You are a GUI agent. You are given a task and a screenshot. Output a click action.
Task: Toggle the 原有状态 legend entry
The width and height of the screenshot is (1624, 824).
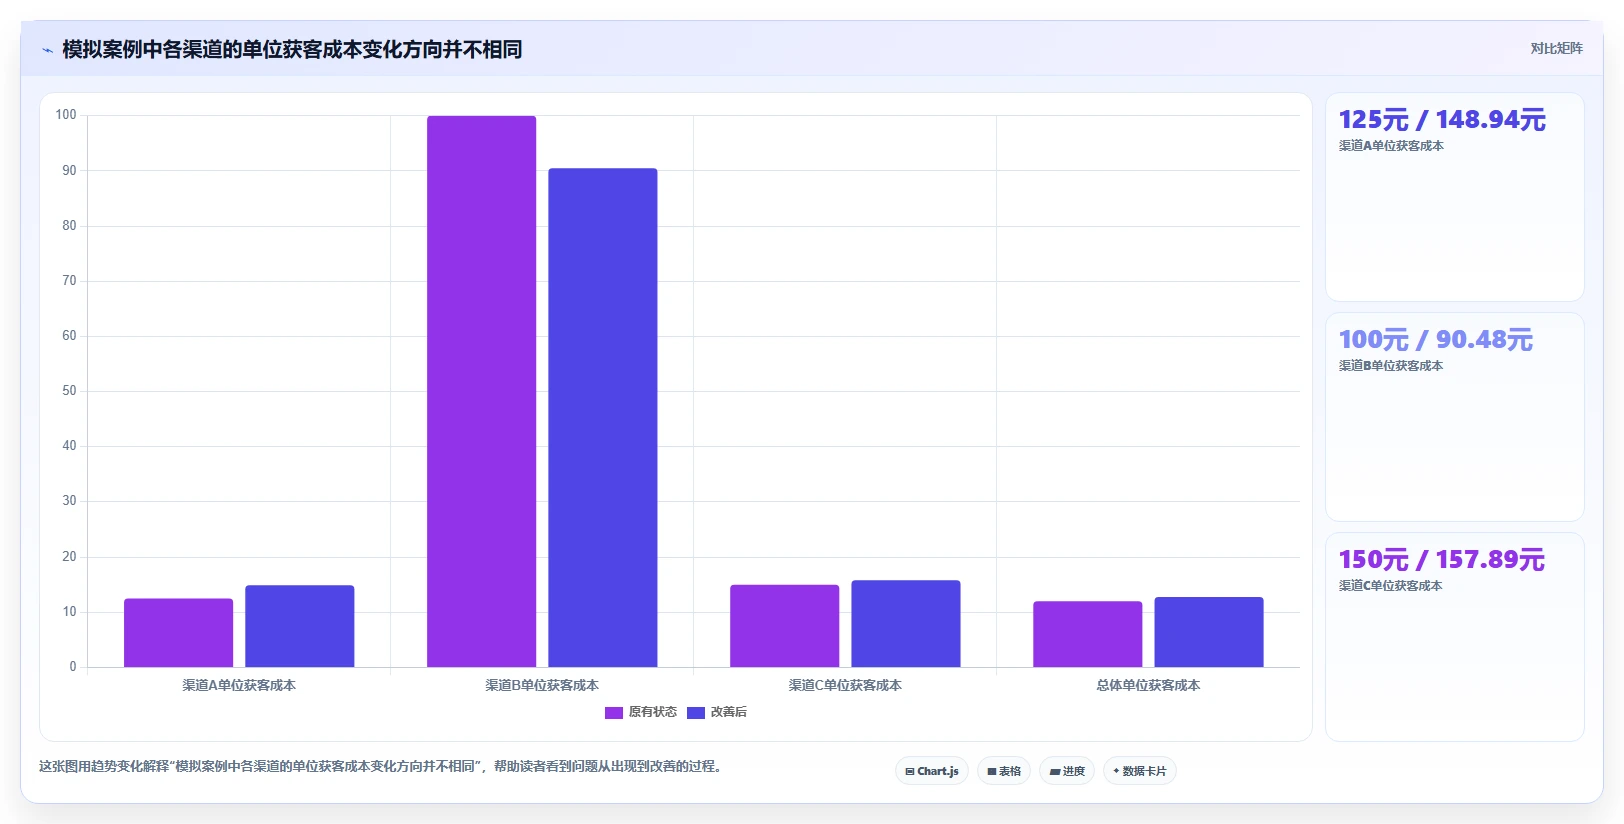click(x=641, y=712)
